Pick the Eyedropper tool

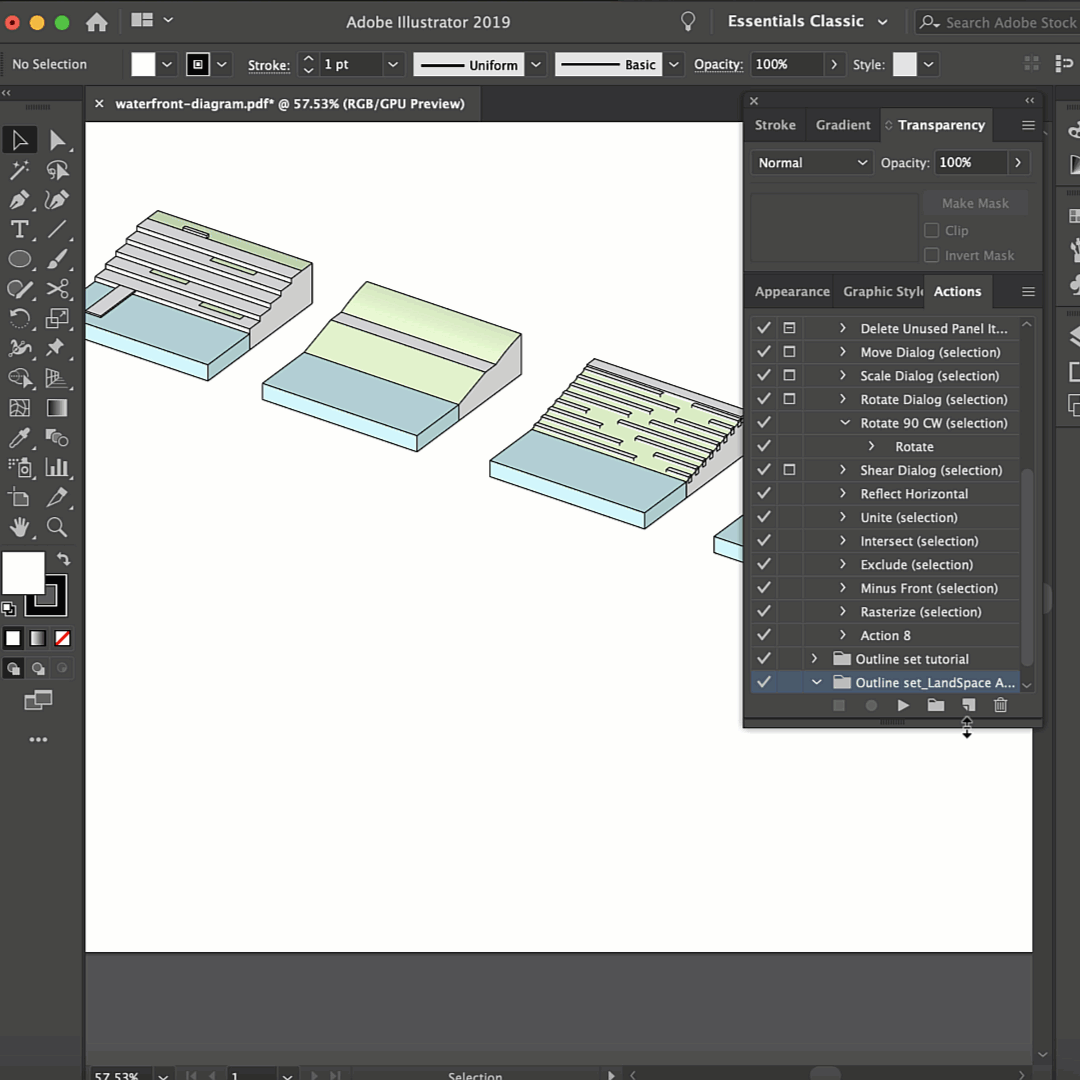click(x=19, y=438)
